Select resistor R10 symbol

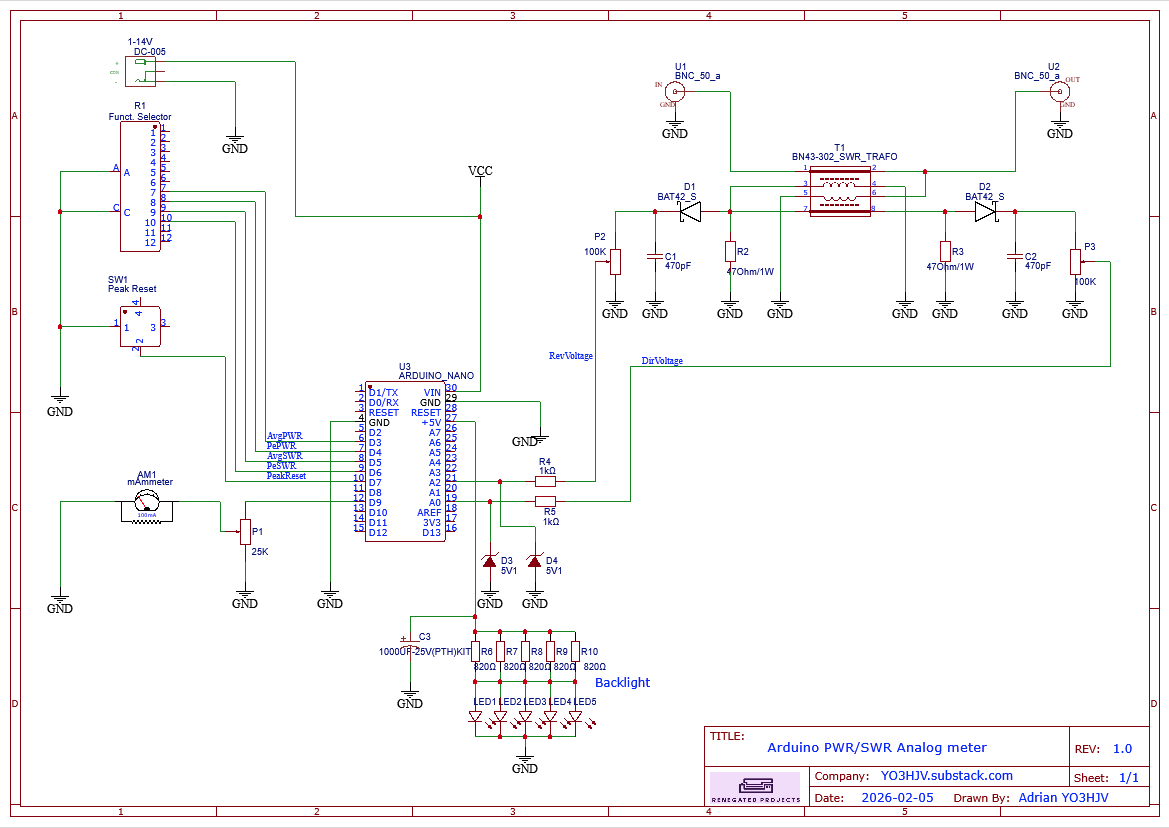coord(575,652)
